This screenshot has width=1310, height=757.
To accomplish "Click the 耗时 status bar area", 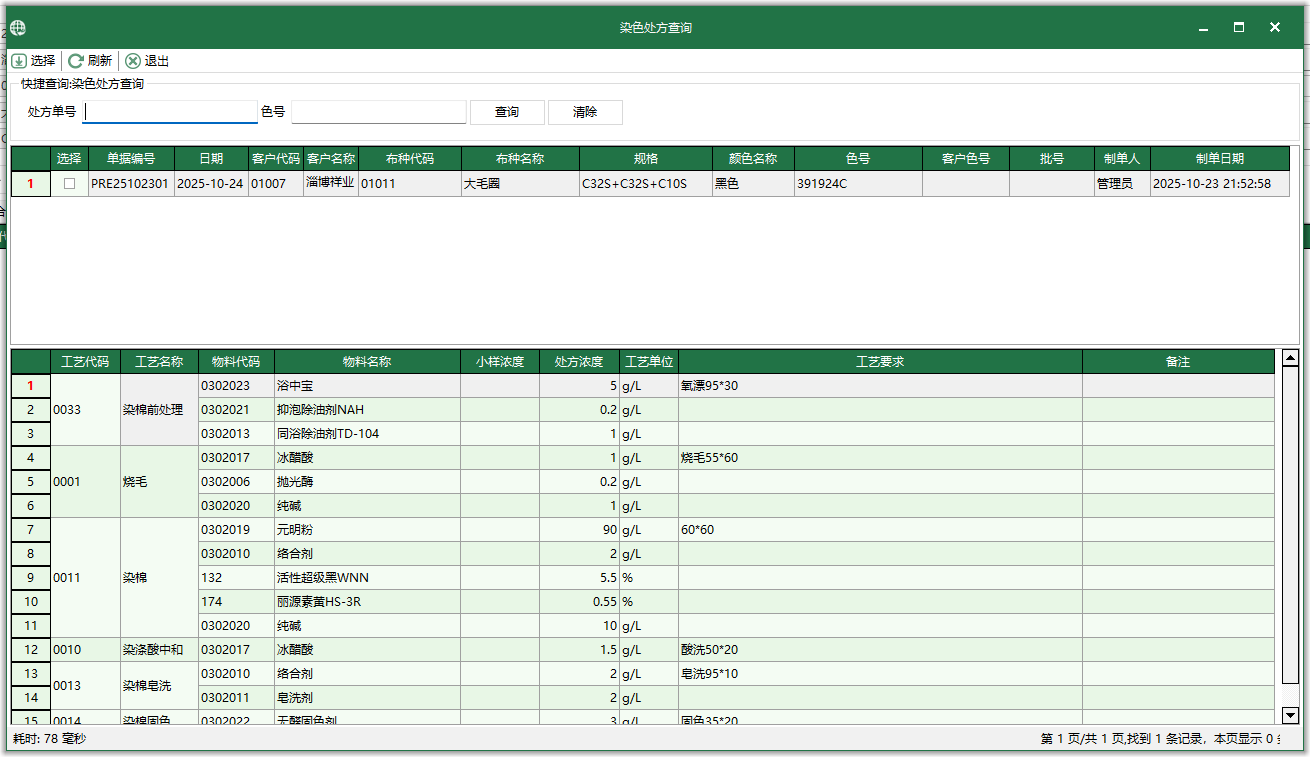I will (50, 742).
